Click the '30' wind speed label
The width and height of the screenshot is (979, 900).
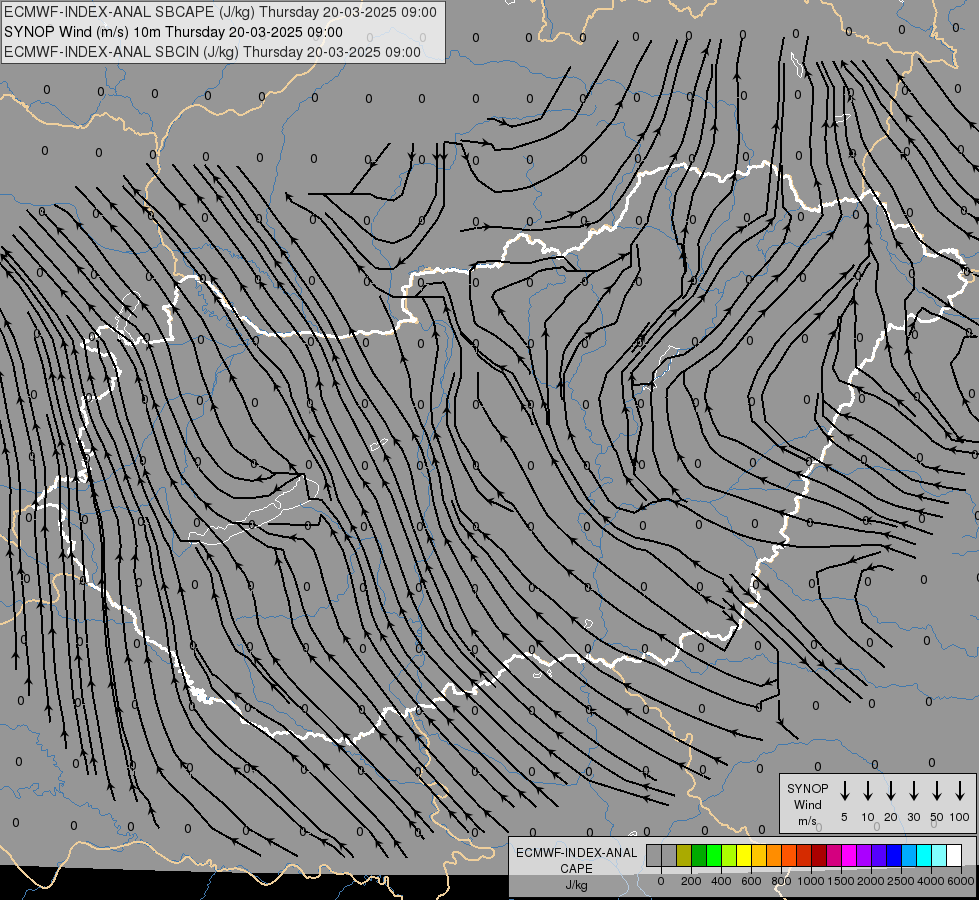pyautogui.click(x=913, y=817)
